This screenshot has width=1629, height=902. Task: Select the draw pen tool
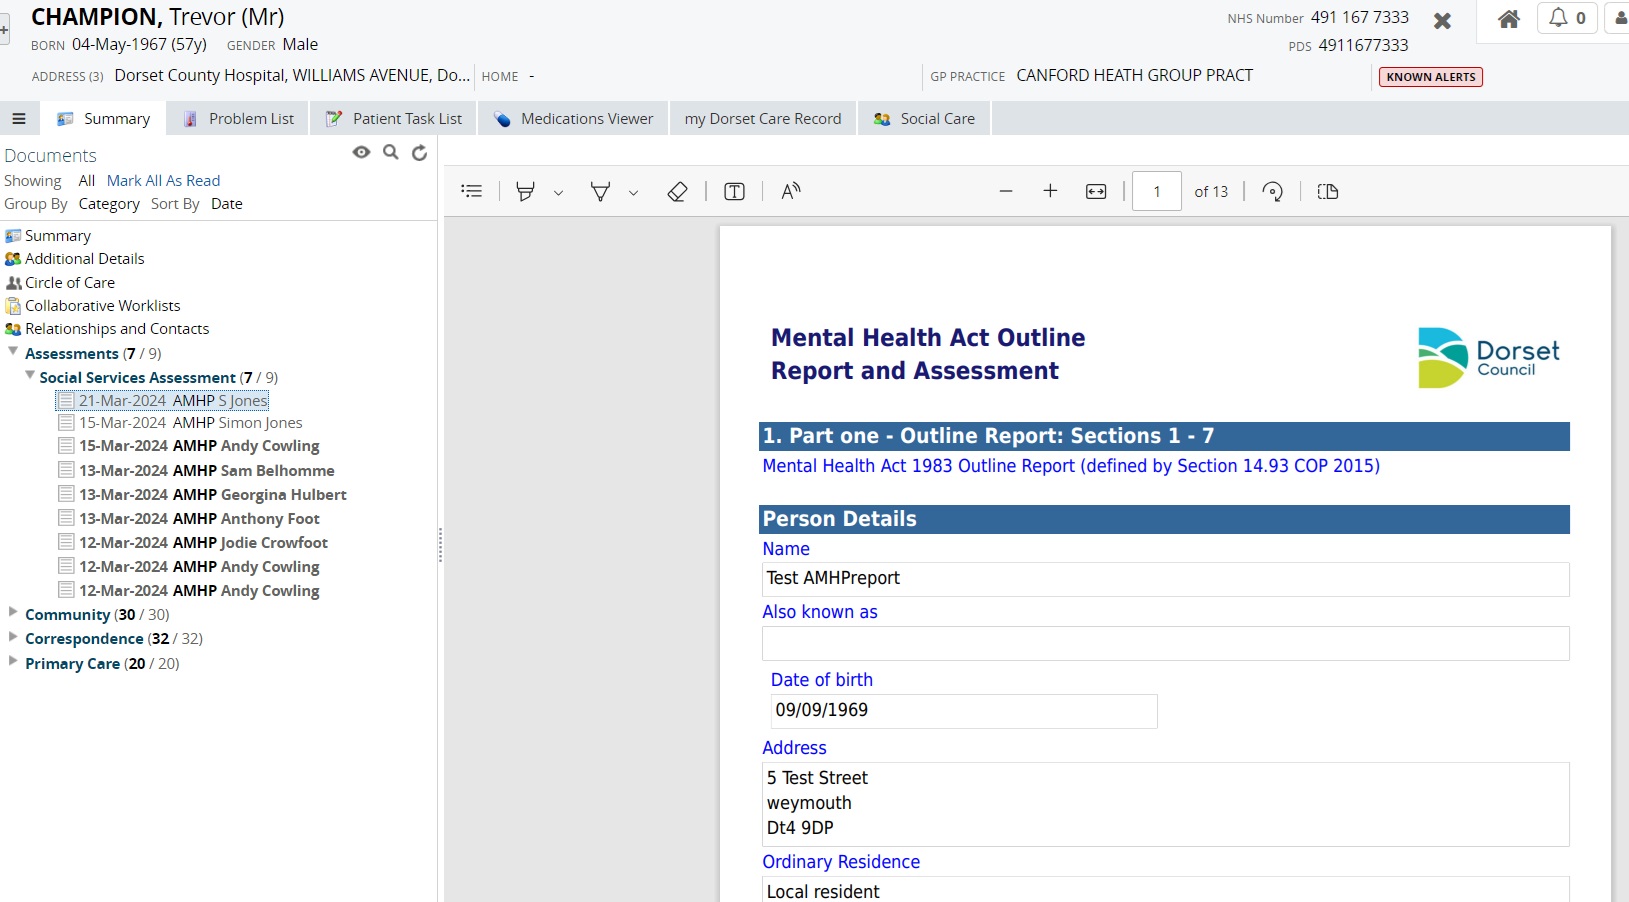600,191
